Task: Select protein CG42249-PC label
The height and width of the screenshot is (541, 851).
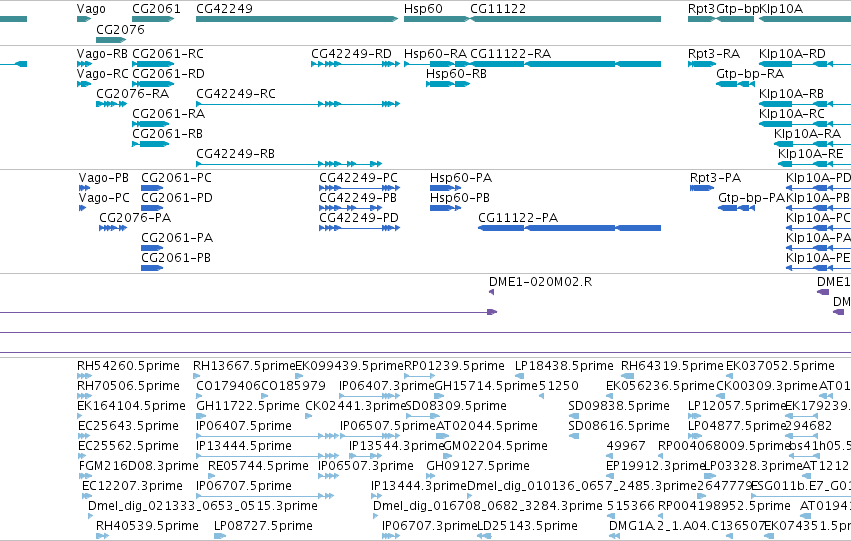Action: (358, 178)
